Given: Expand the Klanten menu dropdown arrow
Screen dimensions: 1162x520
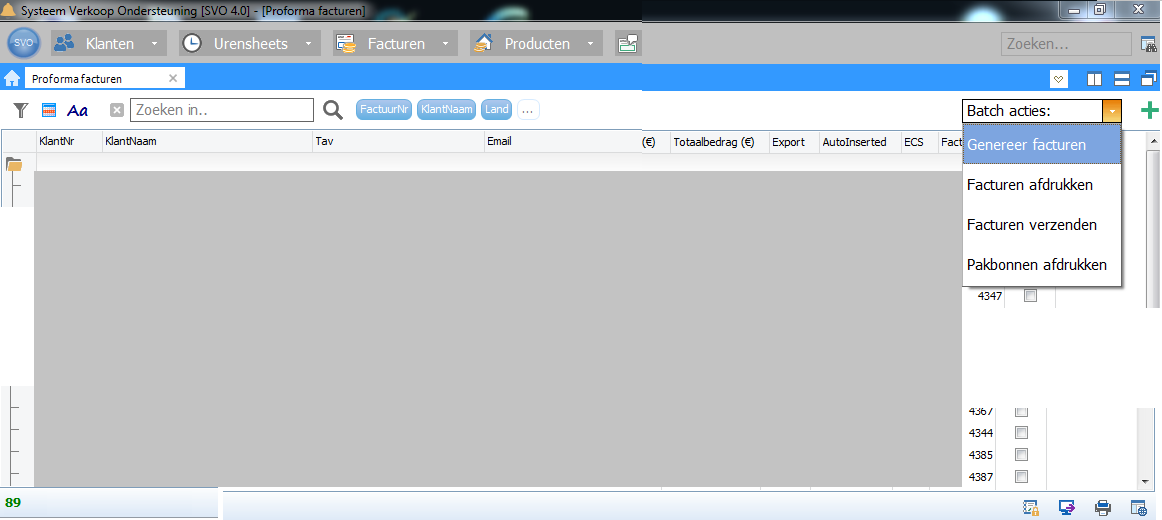Looking at the screenshot, I should tap(154, 44).
